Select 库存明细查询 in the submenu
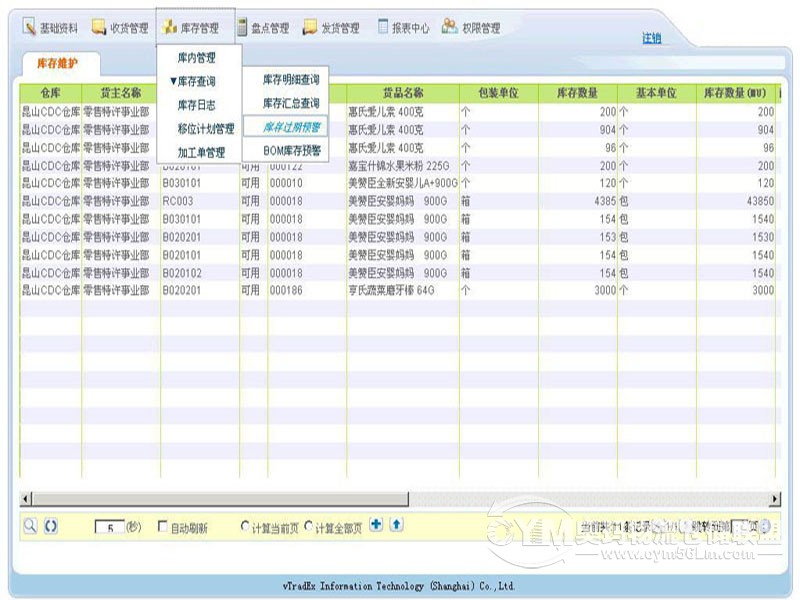The width and height of the screenshot is (800, 600). coord(291,79)
